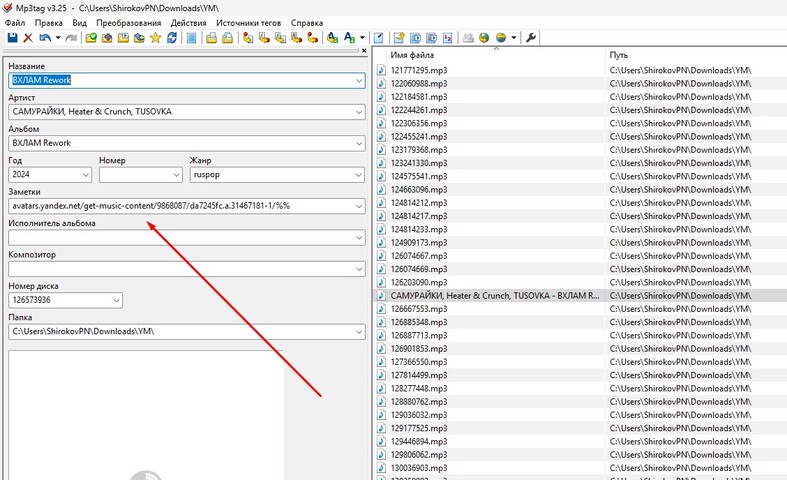Click the Имя файла column header

[x=412, y=55]
